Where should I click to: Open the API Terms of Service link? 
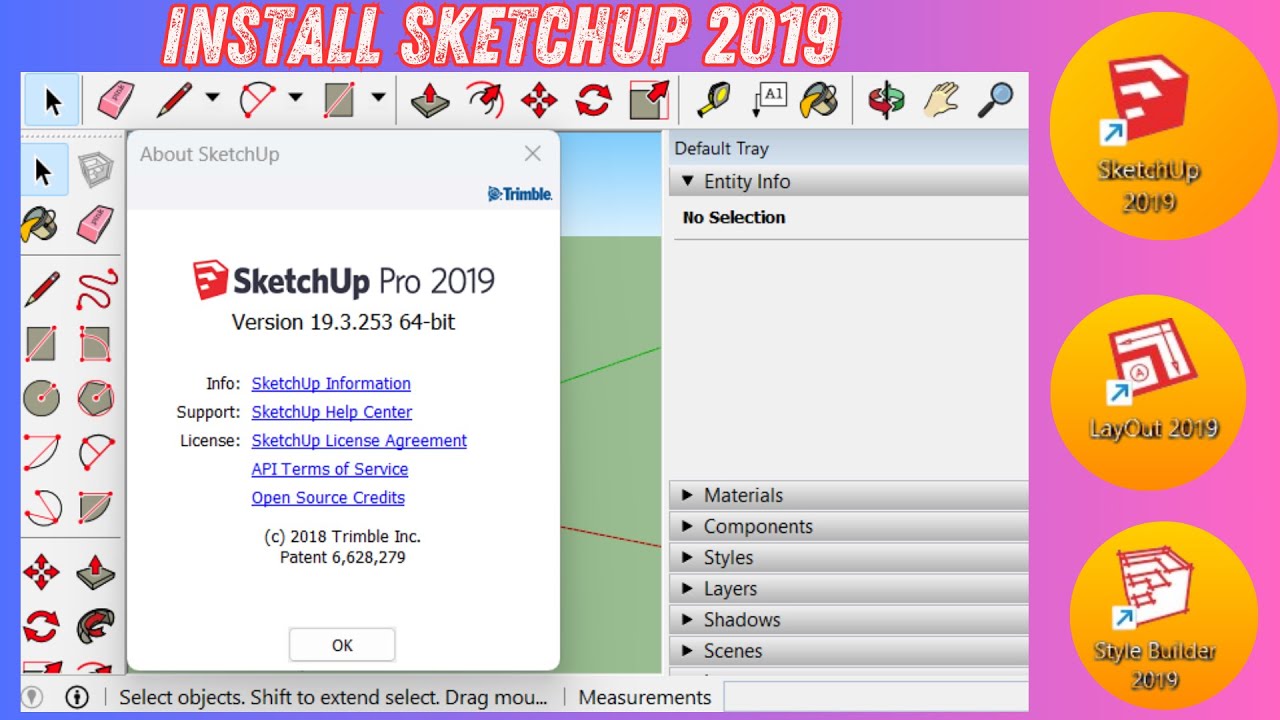pos(330,469)
